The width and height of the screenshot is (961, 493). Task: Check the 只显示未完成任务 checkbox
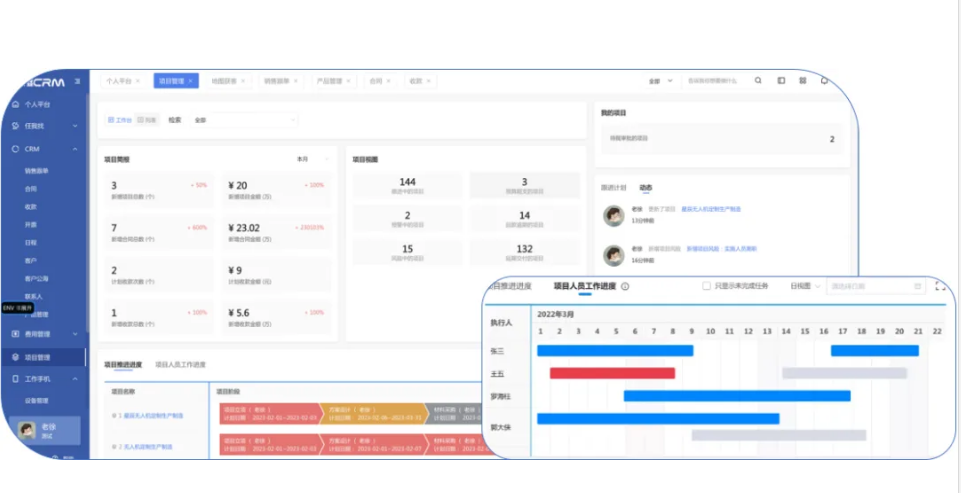pos(706,286)
